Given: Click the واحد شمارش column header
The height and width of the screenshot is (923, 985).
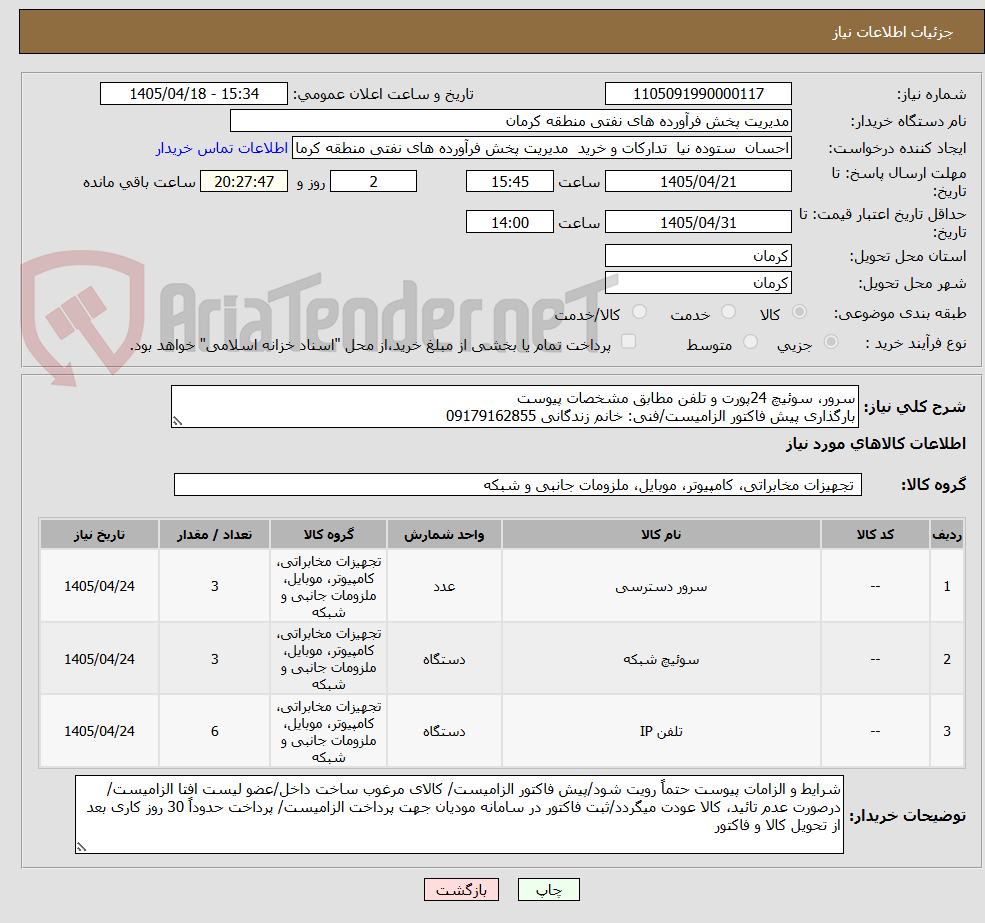Looking at the screenshot, I should [444, 534].
